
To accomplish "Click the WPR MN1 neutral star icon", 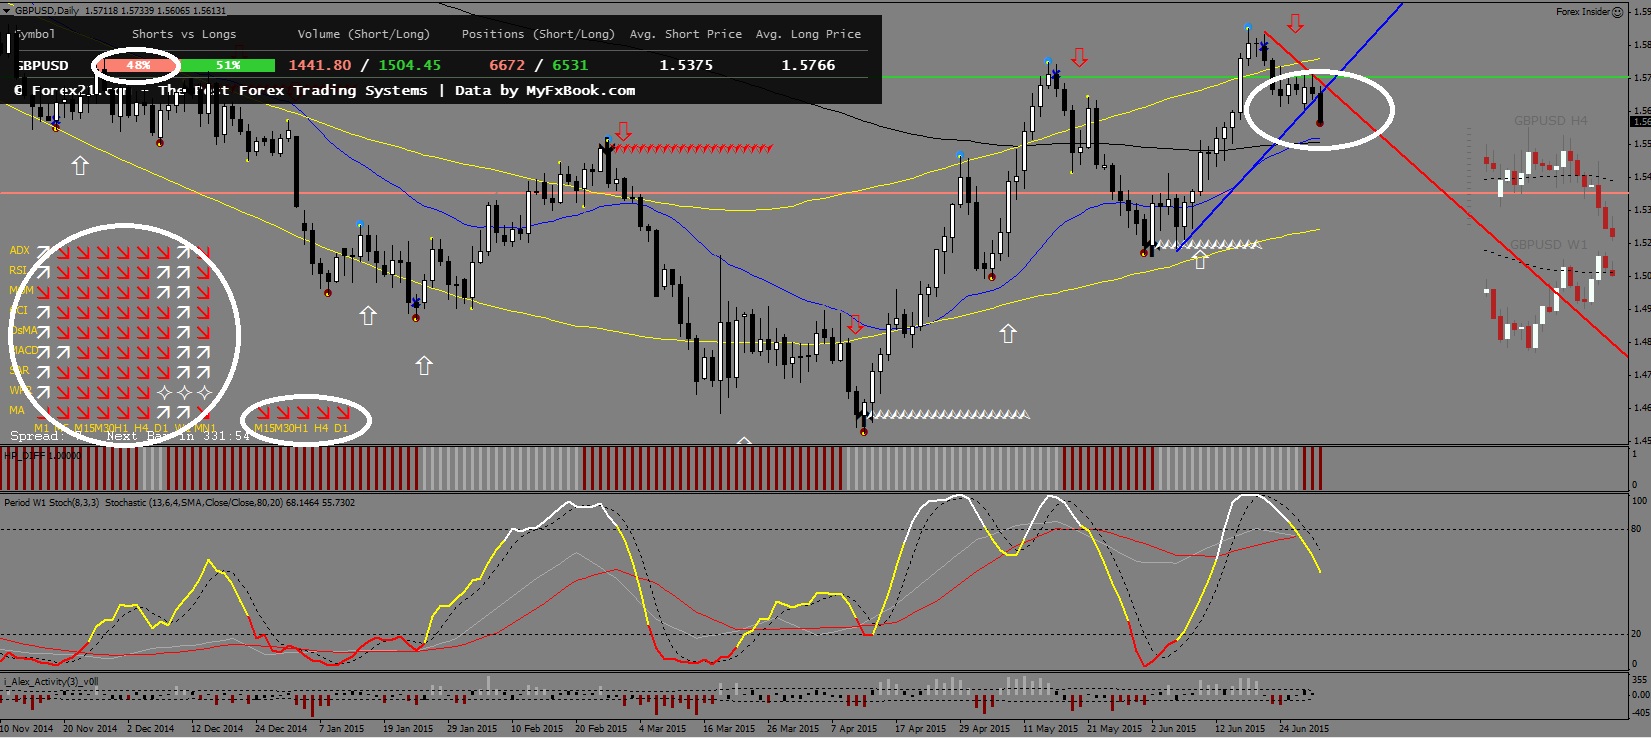I will 204,393.
